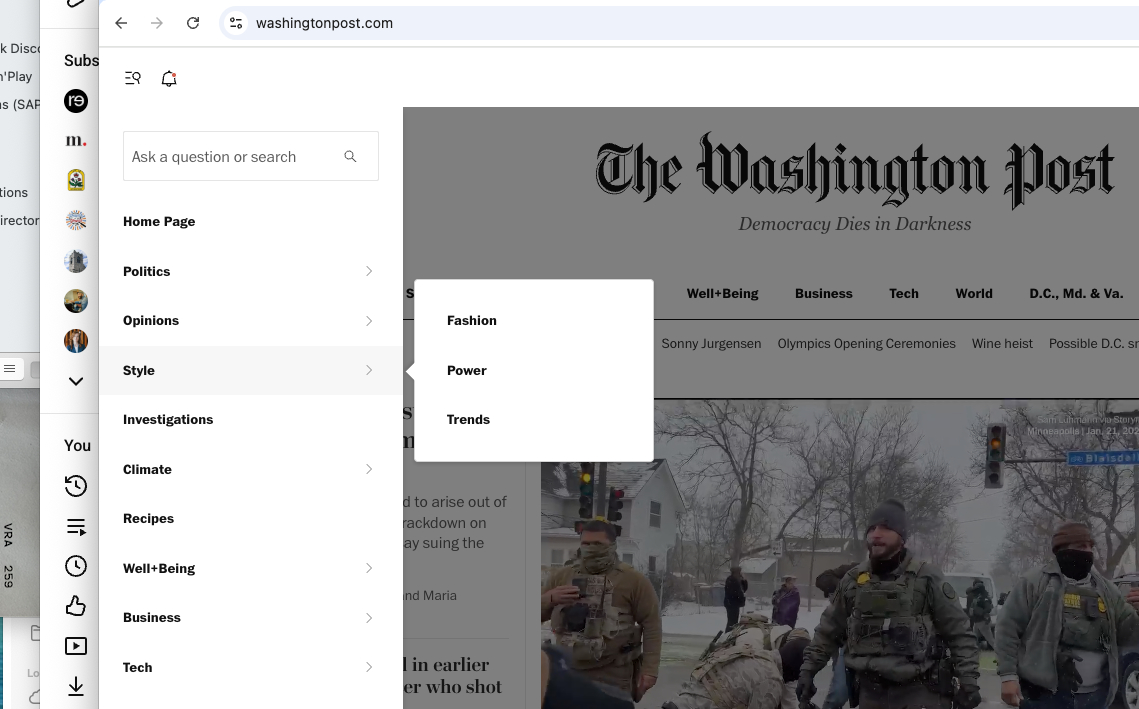Click the 'Ask a question or search' field
The image size is (1139, 709).
(x=230, y=157)
